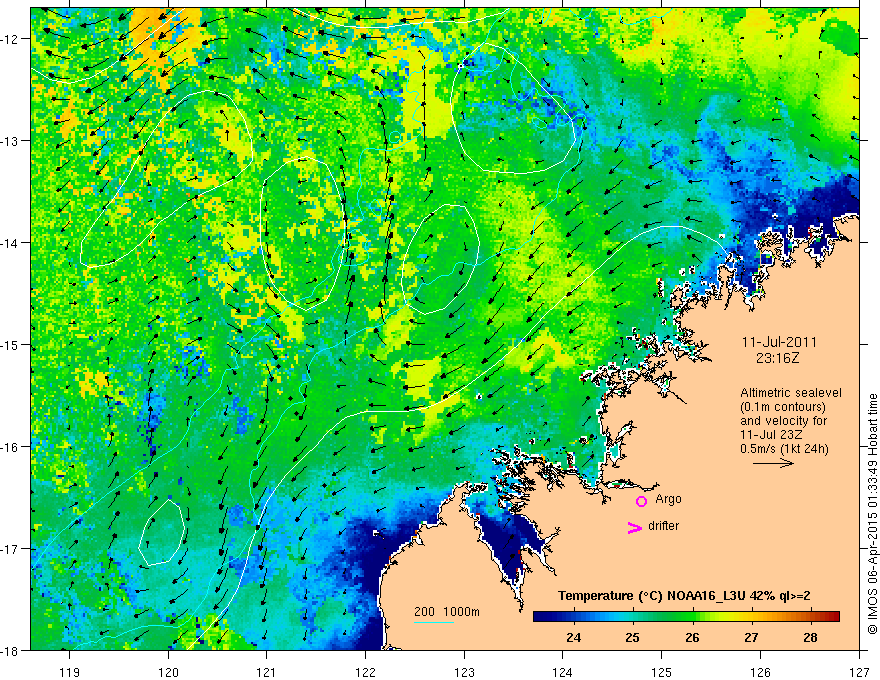Viewport: 880px width, 680px height.
Task: Click the '(0.1m contours)' caption line
Action: pos(783,407)
